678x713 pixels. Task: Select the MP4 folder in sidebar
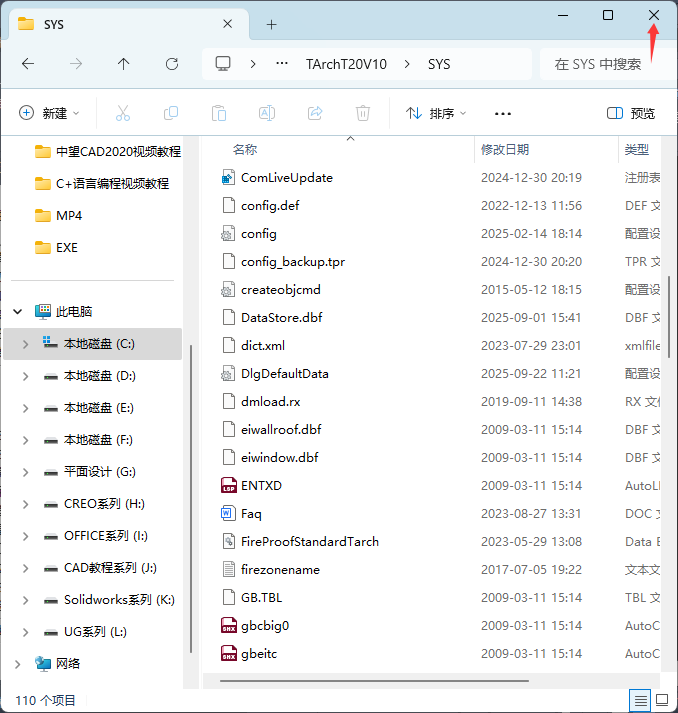pyautogui.click(x=58, y=216)
